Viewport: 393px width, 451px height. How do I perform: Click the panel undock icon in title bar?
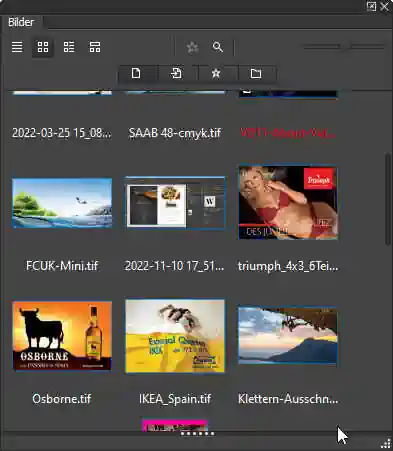tap(371, 6)
